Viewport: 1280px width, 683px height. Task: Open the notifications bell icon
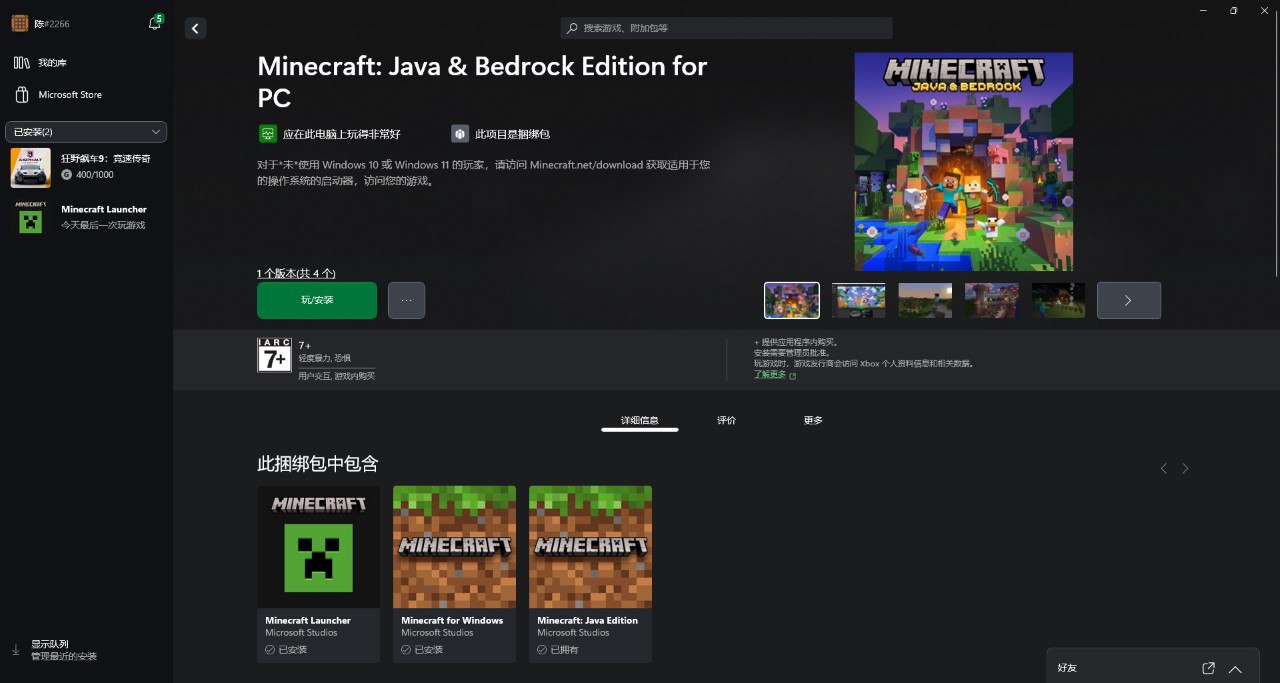[154, 23]
